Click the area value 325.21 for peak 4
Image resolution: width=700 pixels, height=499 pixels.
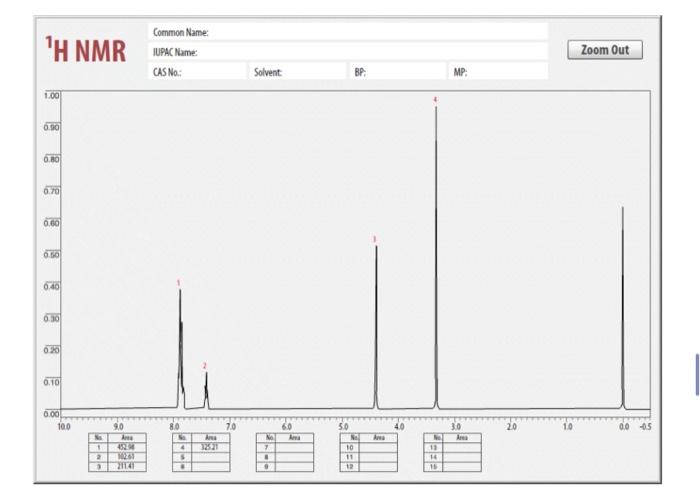(211, 447)
